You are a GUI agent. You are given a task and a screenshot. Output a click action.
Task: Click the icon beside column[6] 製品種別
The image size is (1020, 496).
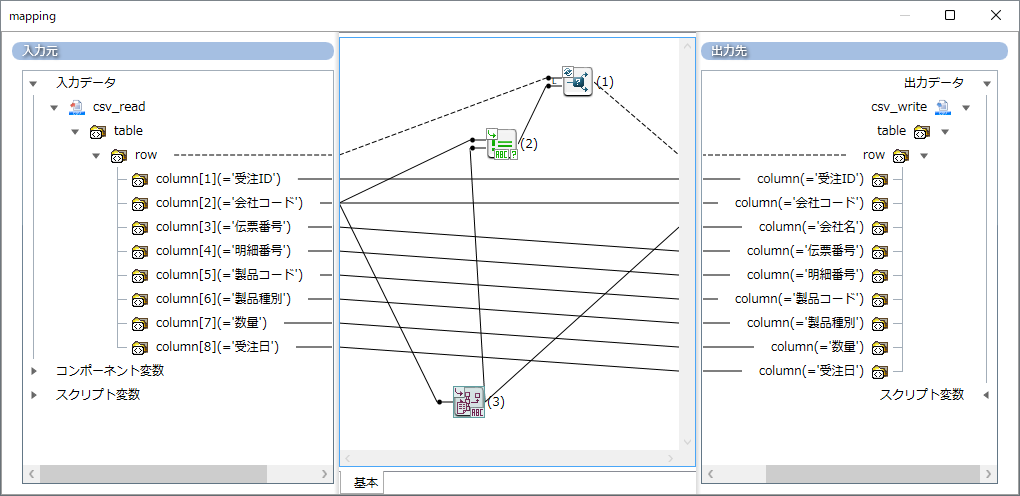[139, 300]
